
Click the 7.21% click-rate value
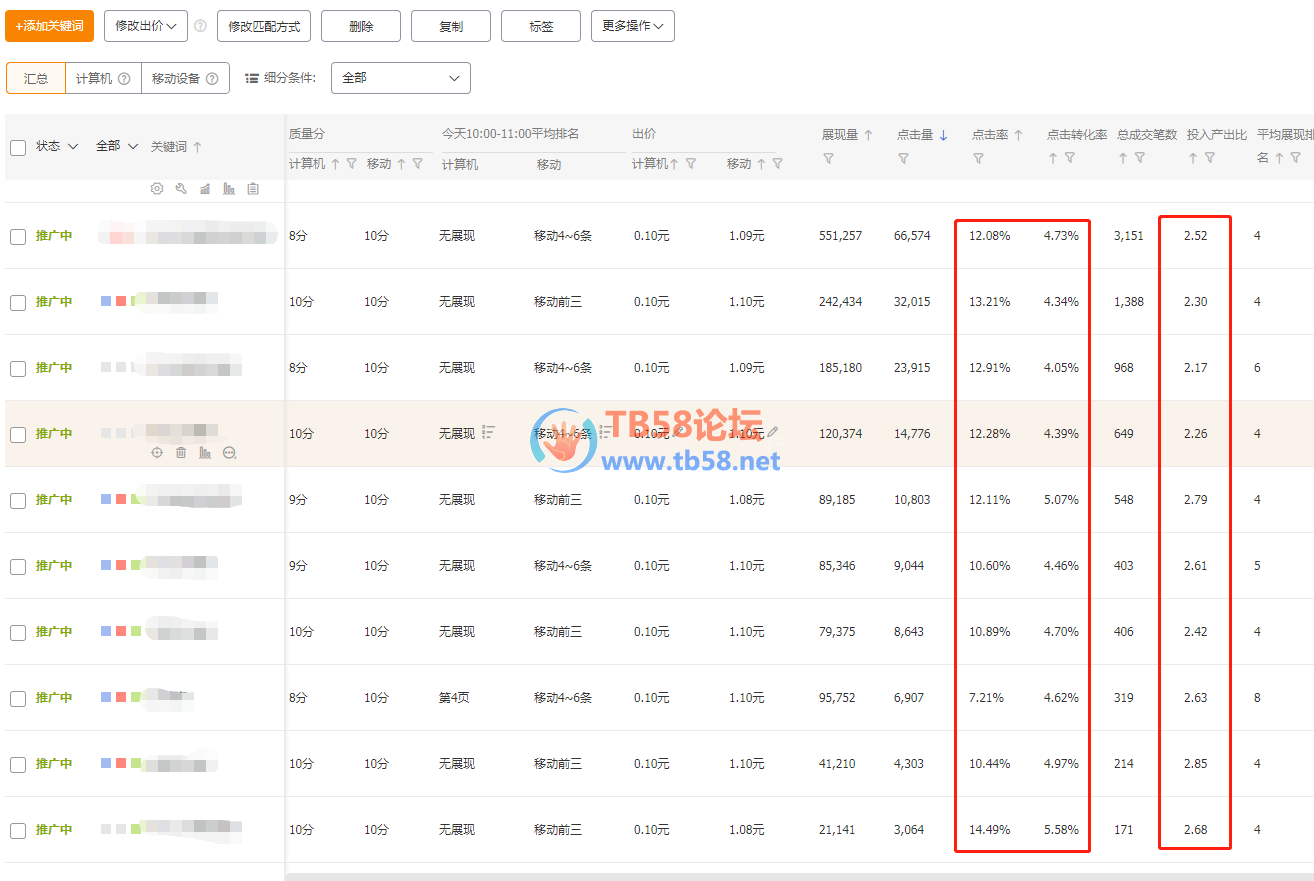[986, 698]
